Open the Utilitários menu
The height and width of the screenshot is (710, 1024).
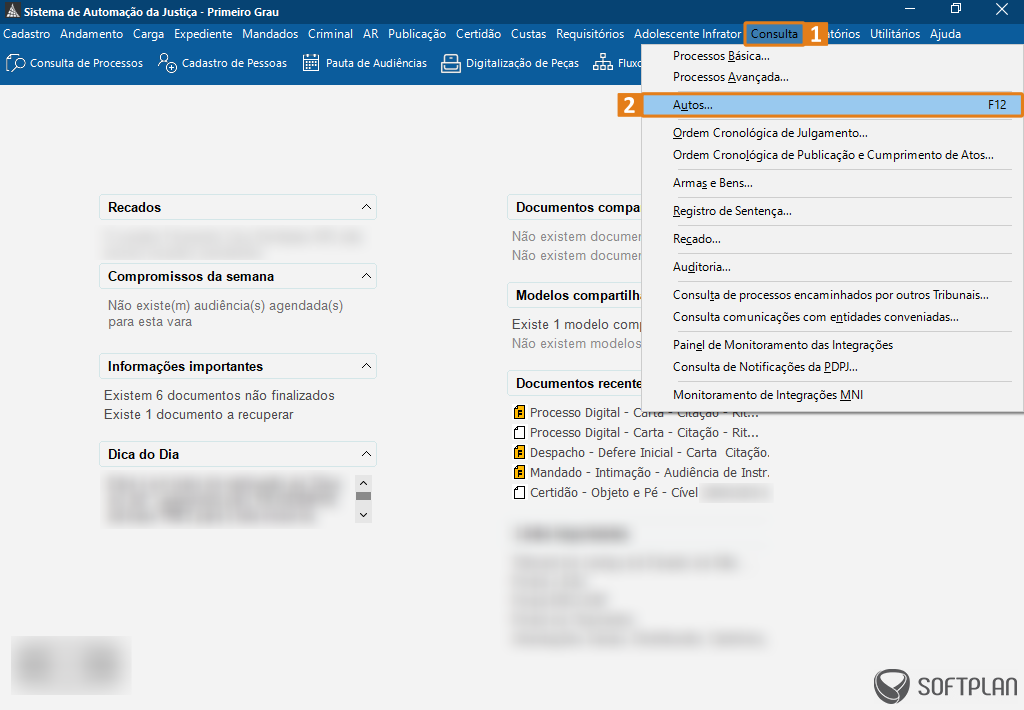click(x=895, y=34)
